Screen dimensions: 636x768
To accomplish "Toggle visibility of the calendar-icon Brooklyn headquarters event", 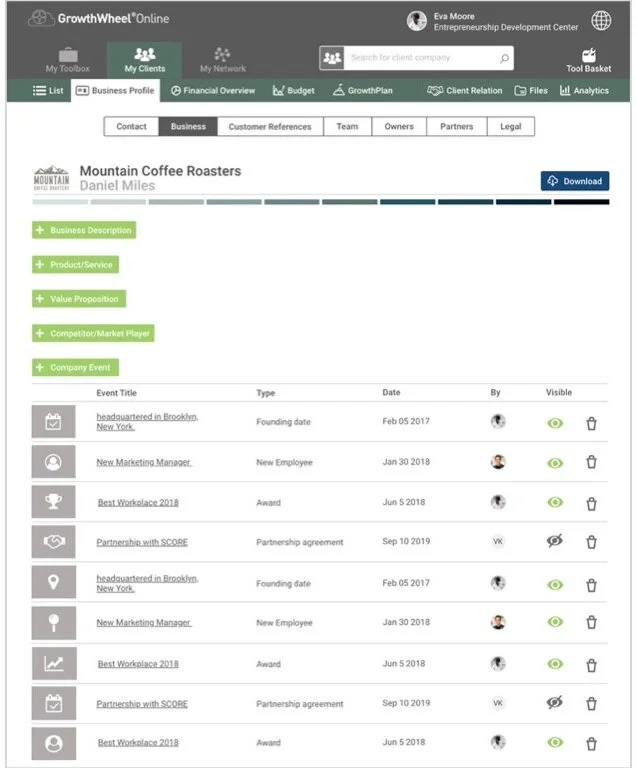I will (x=555, y=423).
